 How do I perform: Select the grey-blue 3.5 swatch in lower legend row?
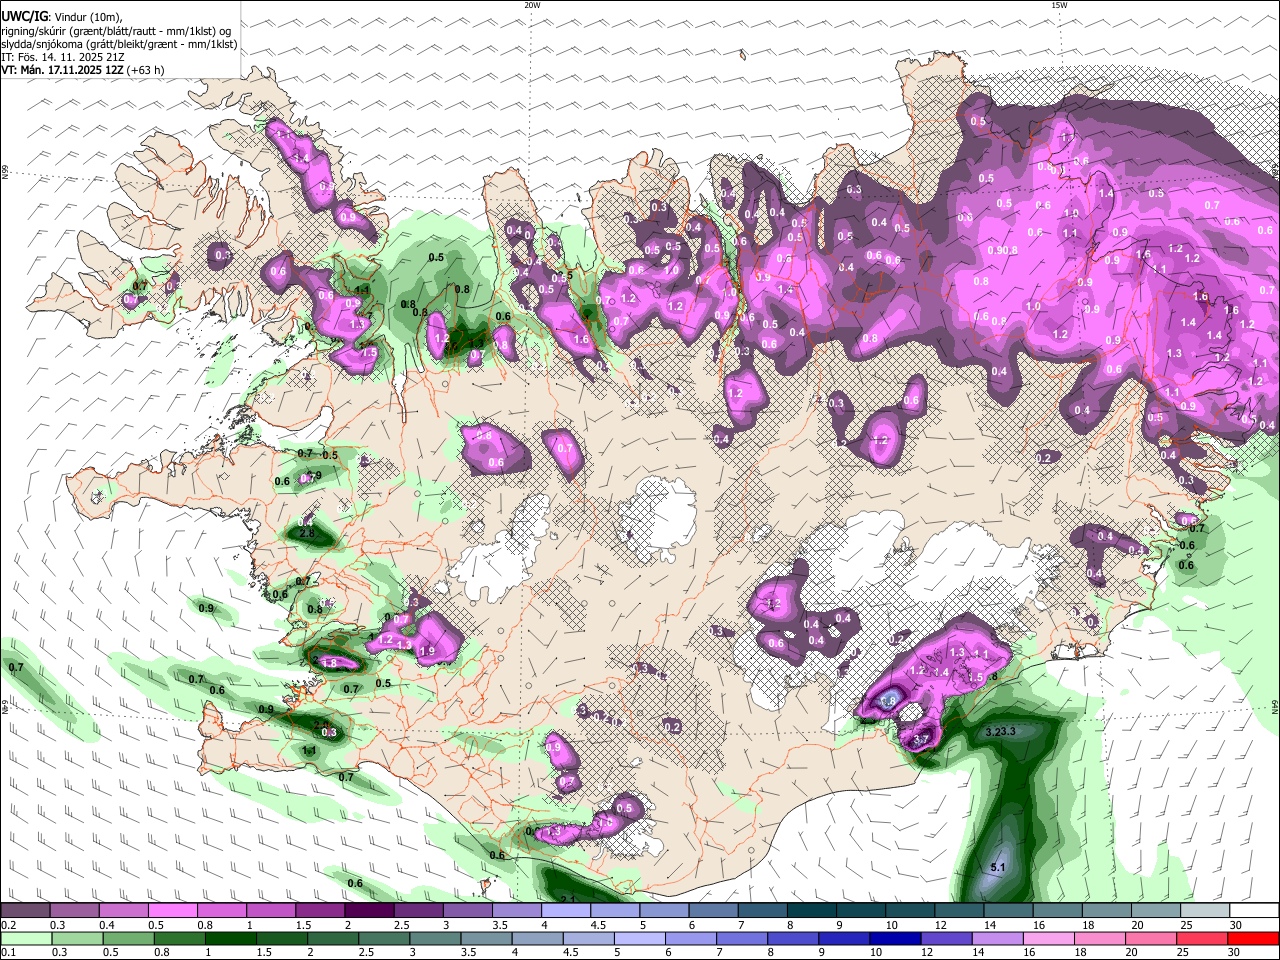click(x=486, y=939)
